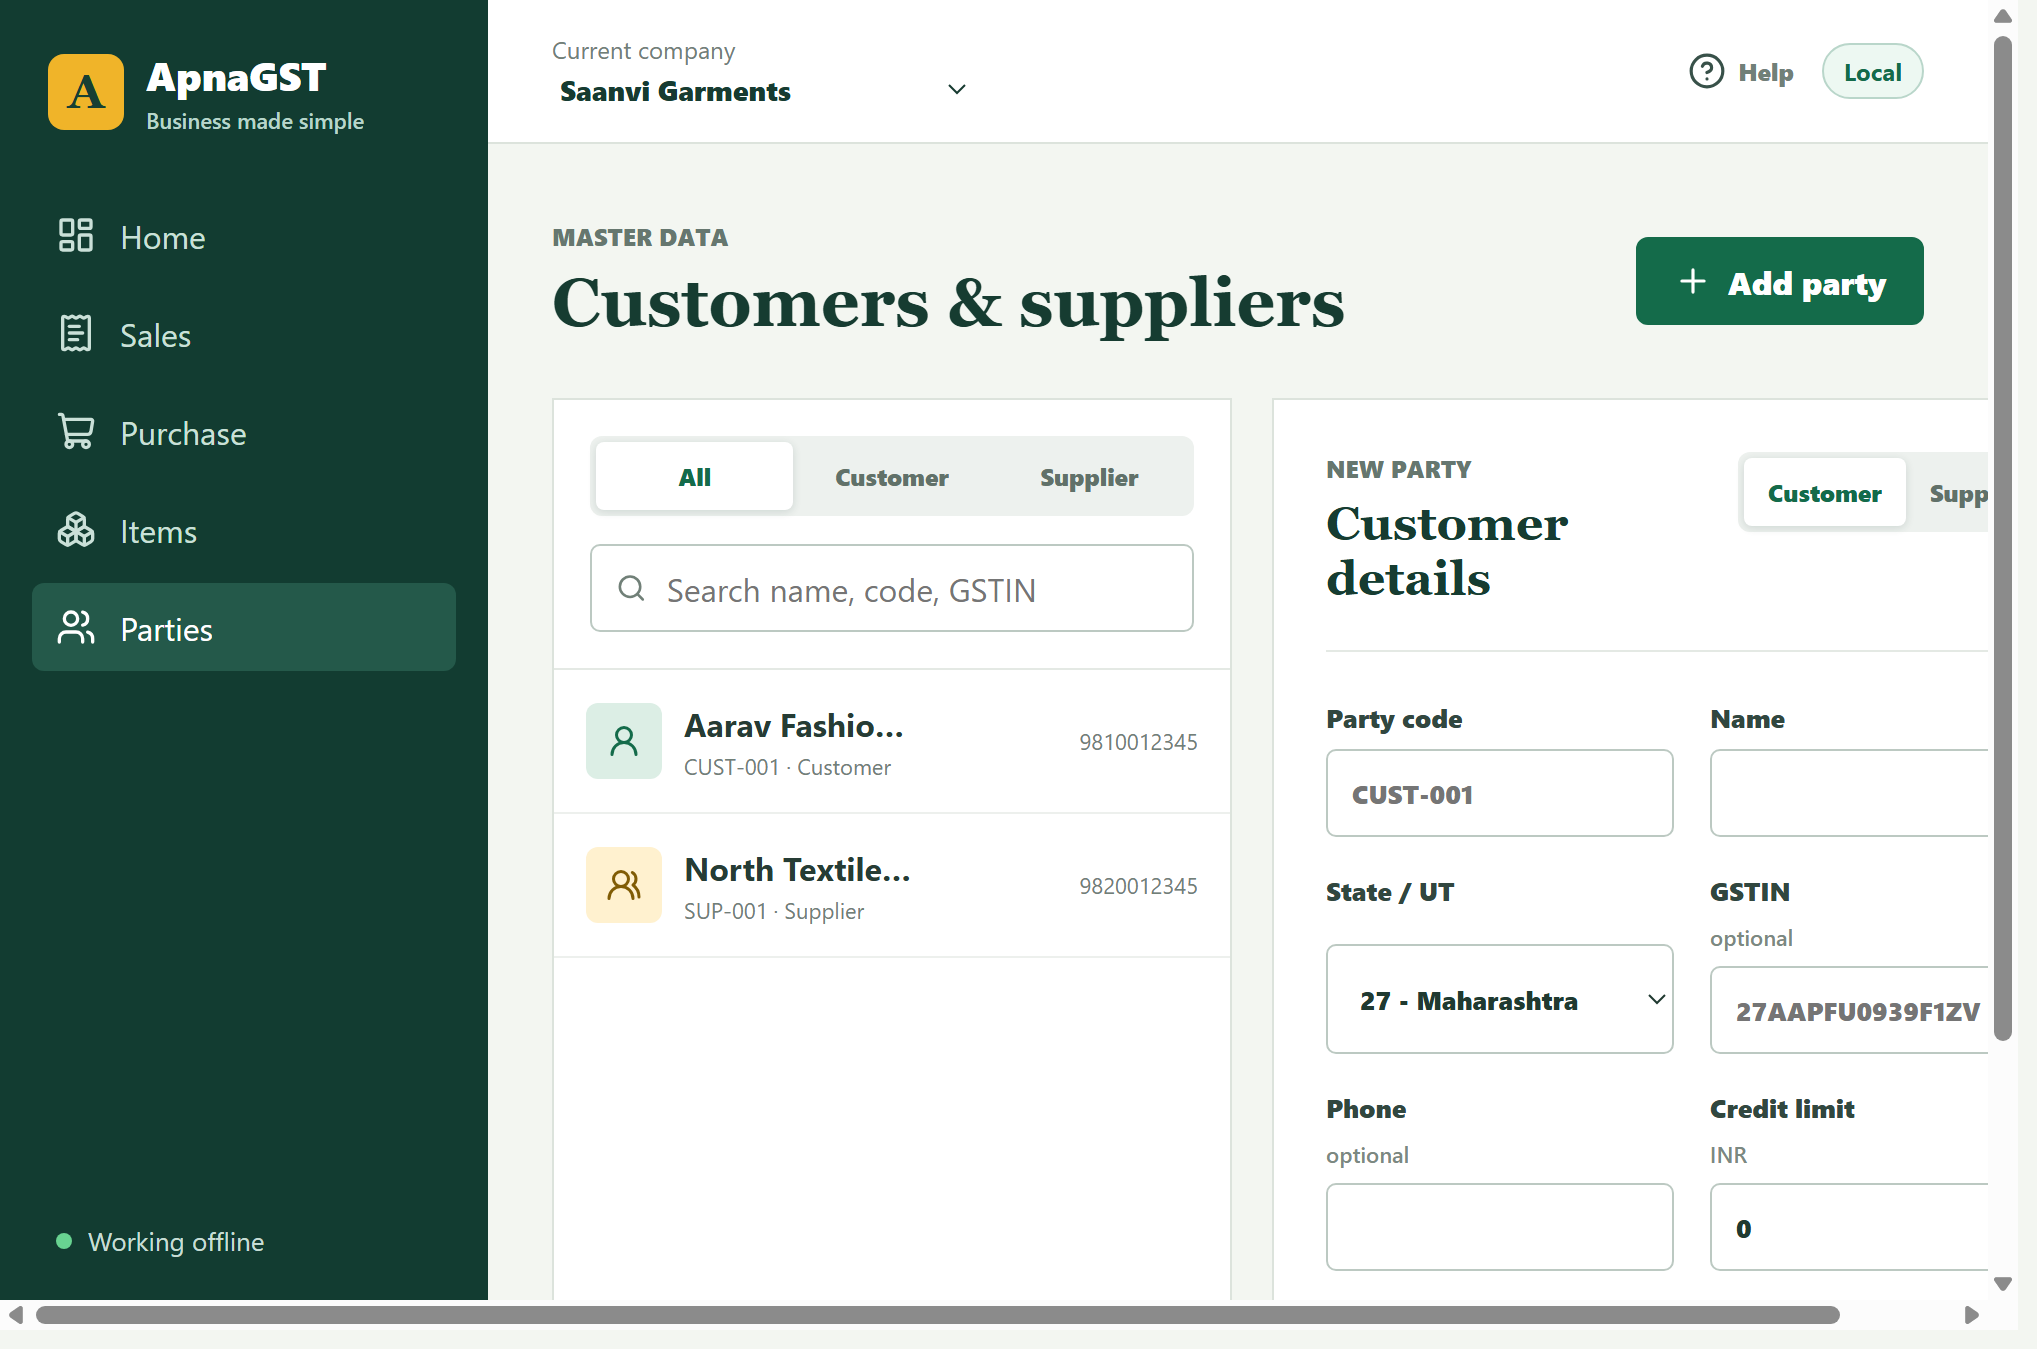Click the green Working offline status dot

[x=64, y=1241]
